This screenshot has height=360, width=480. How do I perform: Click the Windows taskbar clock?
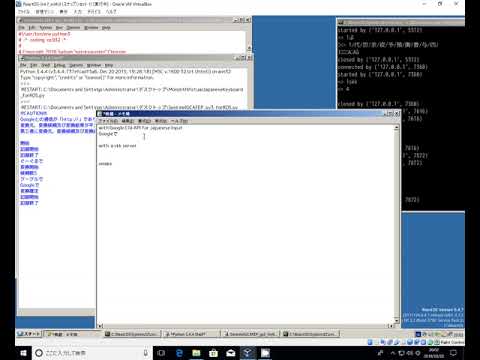tap(434, 353)
